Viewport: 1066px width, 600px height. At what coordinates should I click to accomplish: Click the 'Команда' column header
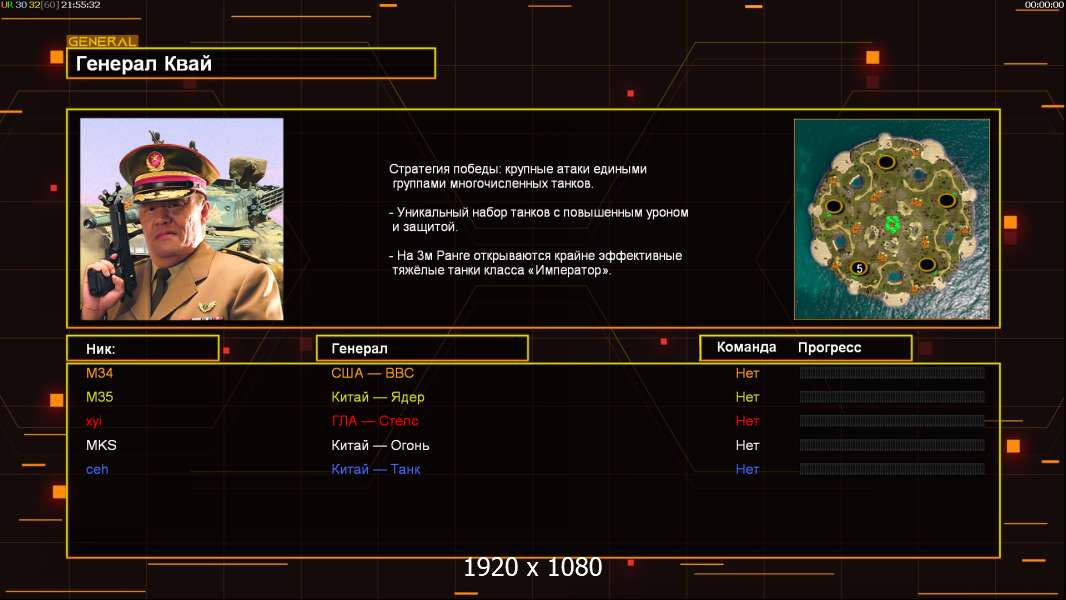(746, 347)
